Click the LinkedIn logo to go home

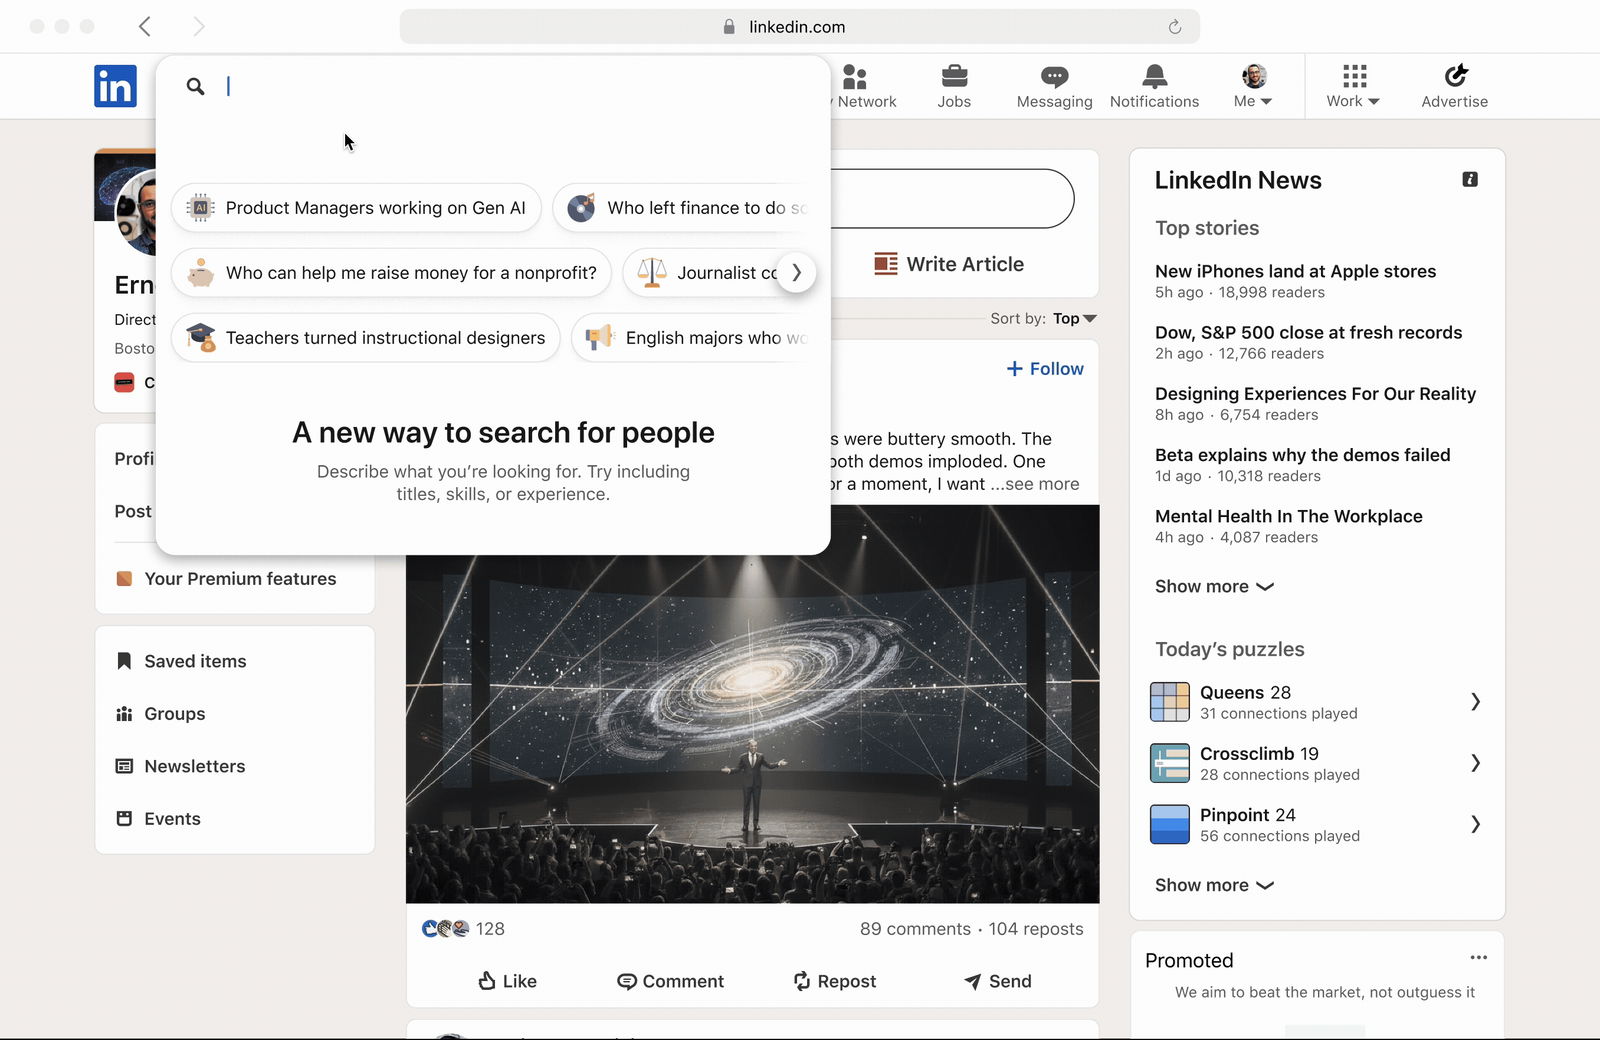click(x=115, y=86)
